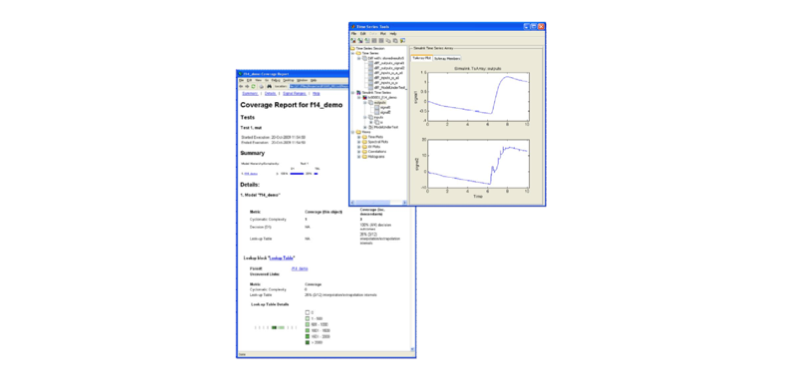Click the last toolbar icon in Time Series Tools
Screen dimensions: 792x380
(x=403, y=40)
